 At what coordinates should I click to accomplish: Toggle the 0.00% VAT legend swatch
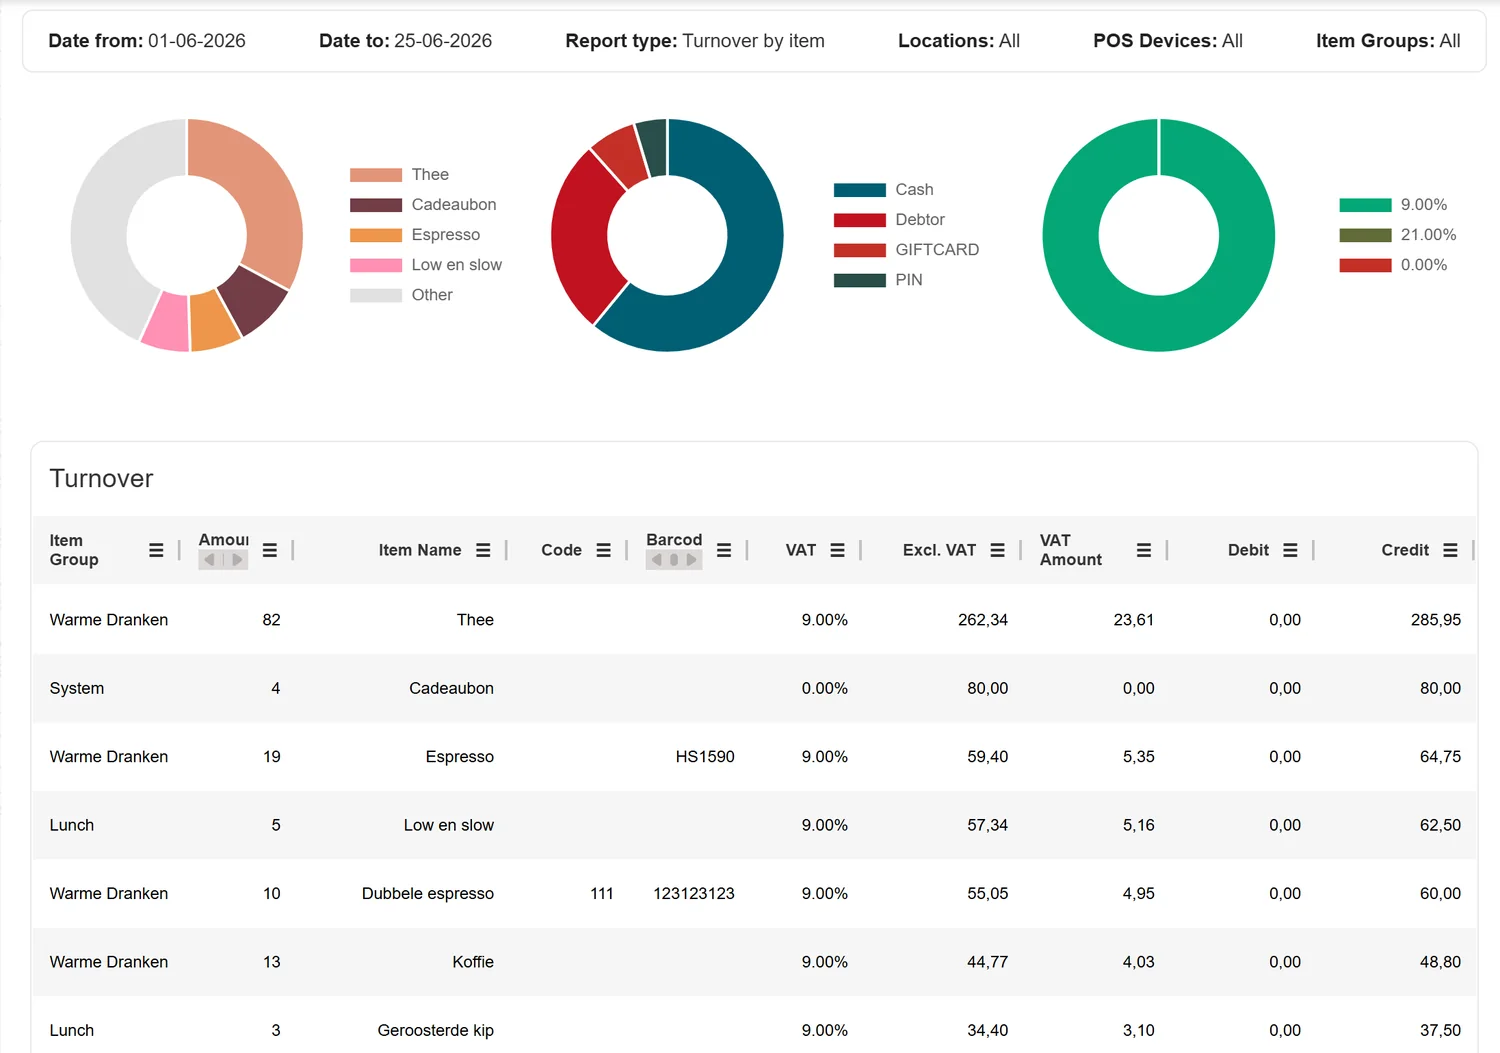[1365, 265]
